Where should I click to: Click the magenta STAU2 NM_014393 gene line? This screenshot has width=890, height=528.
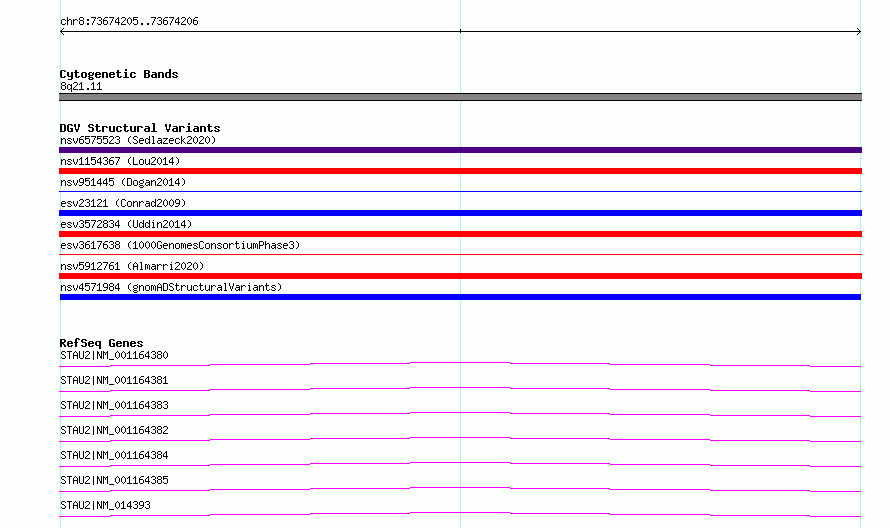(460, 514)
